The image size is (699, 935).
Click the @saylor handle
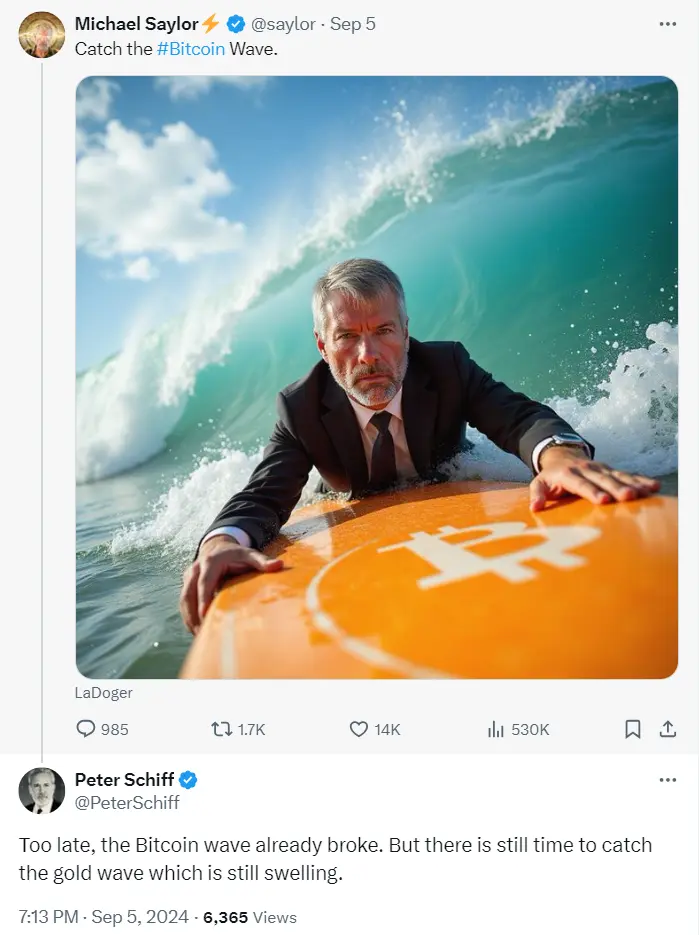pos(283,24)
